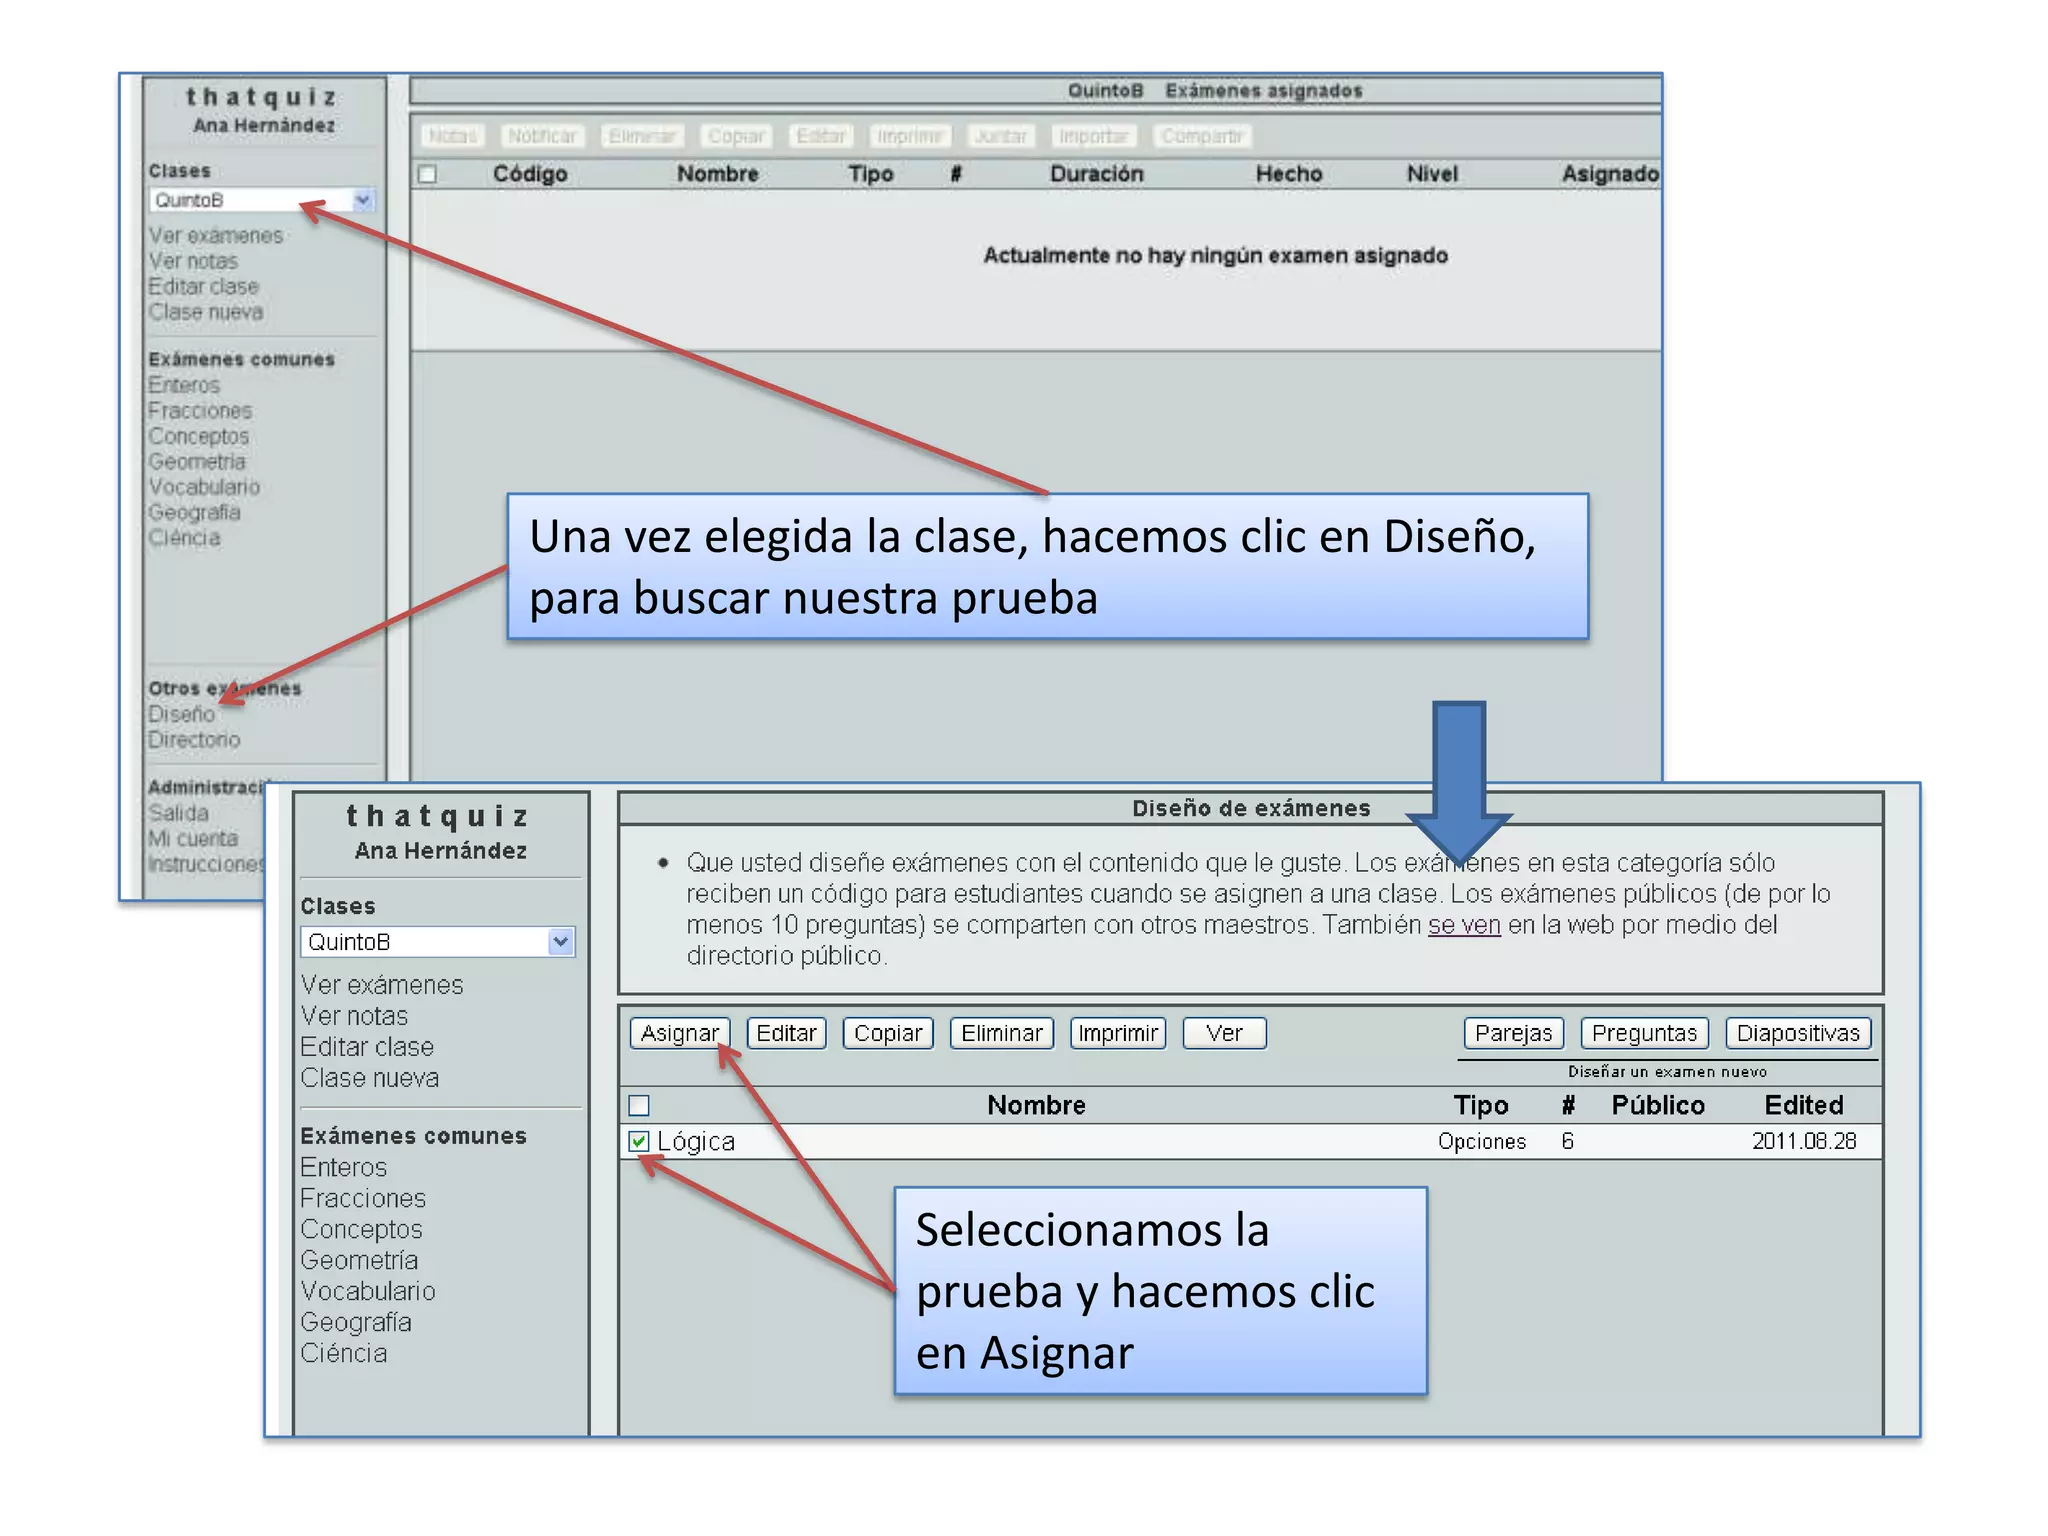The height and width of the screenshot is (1536, 2048).
Task: Click the 2011.08.28 edited date cell
Action: click(1804, 1141)
